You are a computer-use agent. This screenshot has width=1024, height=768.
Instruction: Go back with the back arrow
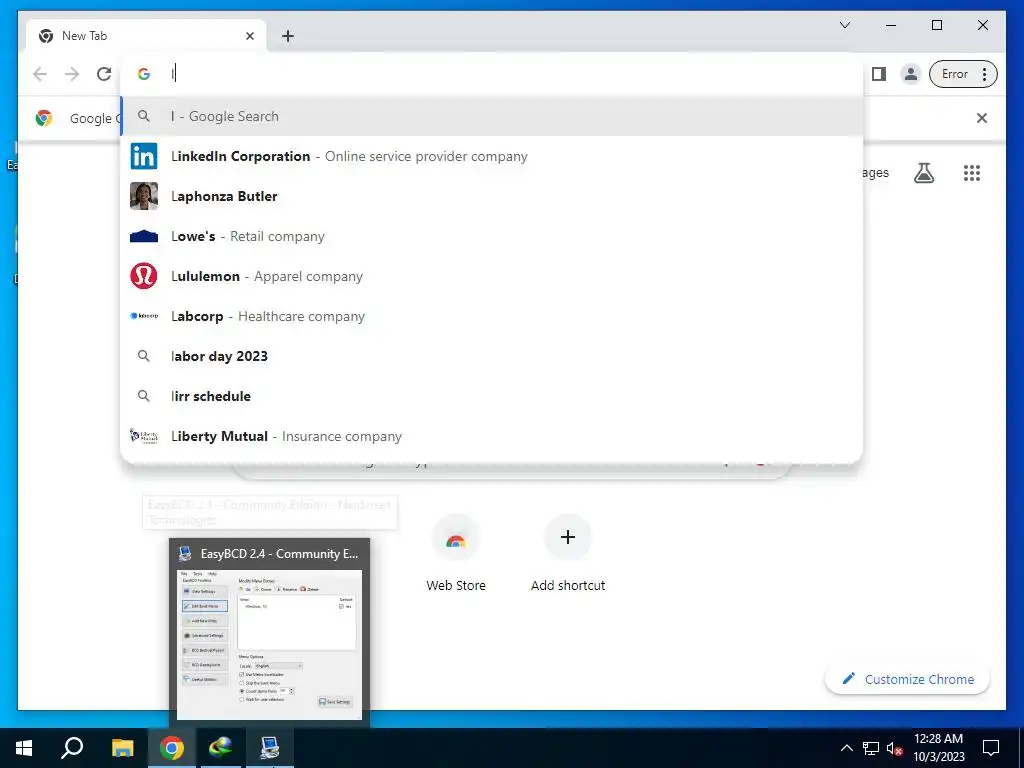point(40,74)
